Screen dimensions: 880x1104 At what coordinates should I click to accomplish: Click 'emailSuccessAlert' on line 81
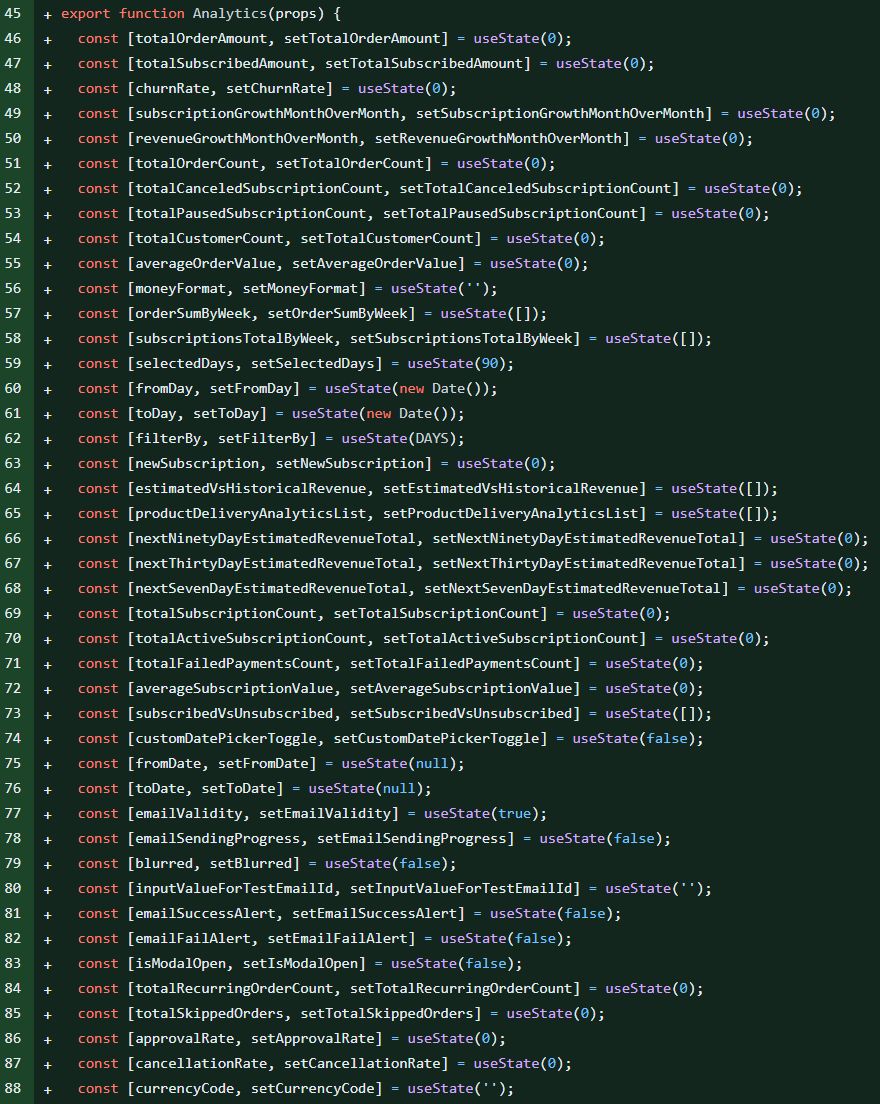point(206,913)
